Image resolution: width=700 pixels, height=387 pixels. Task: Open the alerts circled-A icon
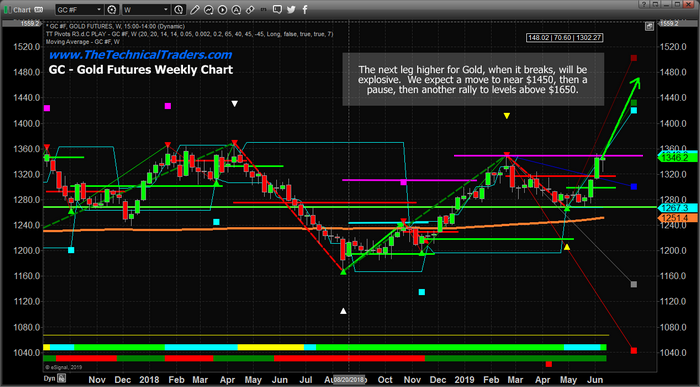(x=236, y=9)
